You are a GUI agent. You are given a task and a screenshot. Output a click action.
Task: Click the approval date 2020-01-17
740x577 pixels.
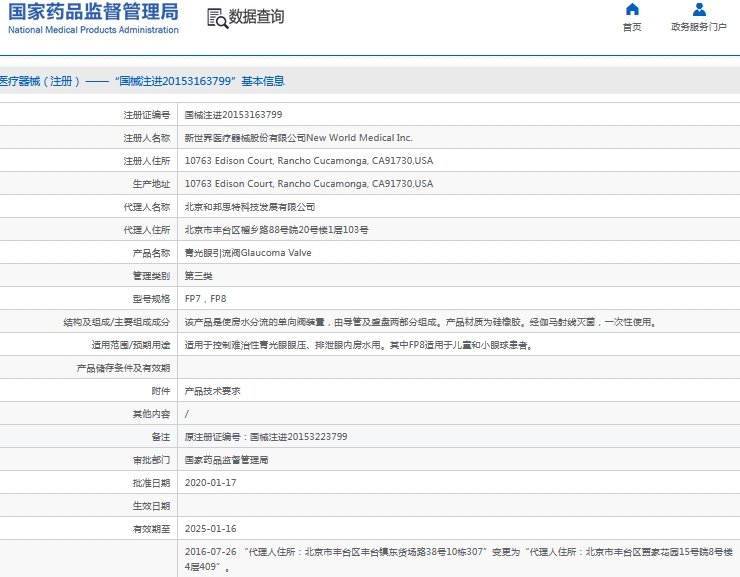[210, 483]
